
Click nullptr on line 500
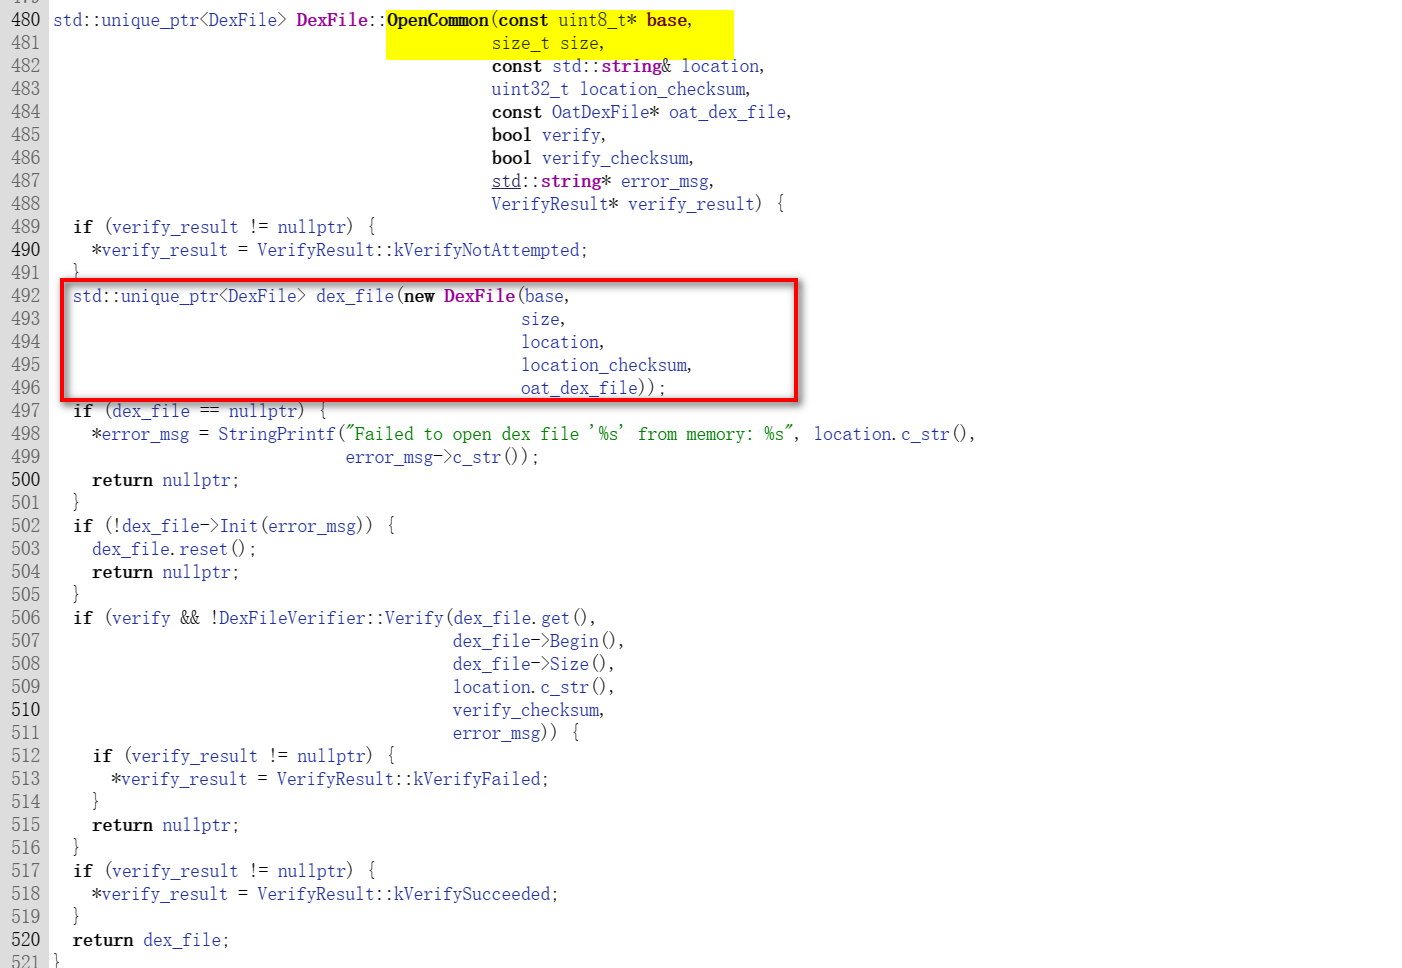tap(197, 480)
